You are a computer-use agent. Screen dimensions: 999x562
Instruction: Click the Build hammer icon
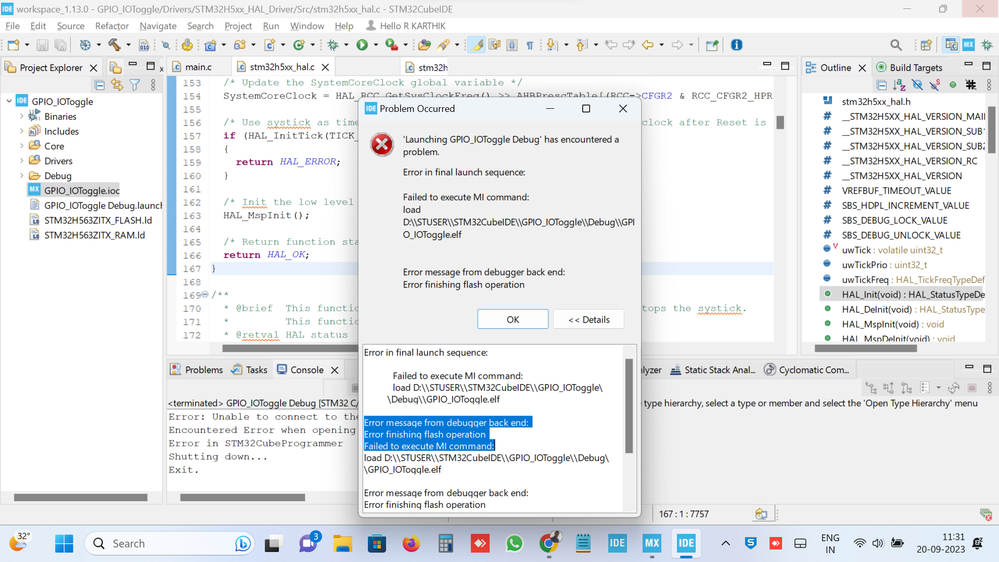pos(112,45)
